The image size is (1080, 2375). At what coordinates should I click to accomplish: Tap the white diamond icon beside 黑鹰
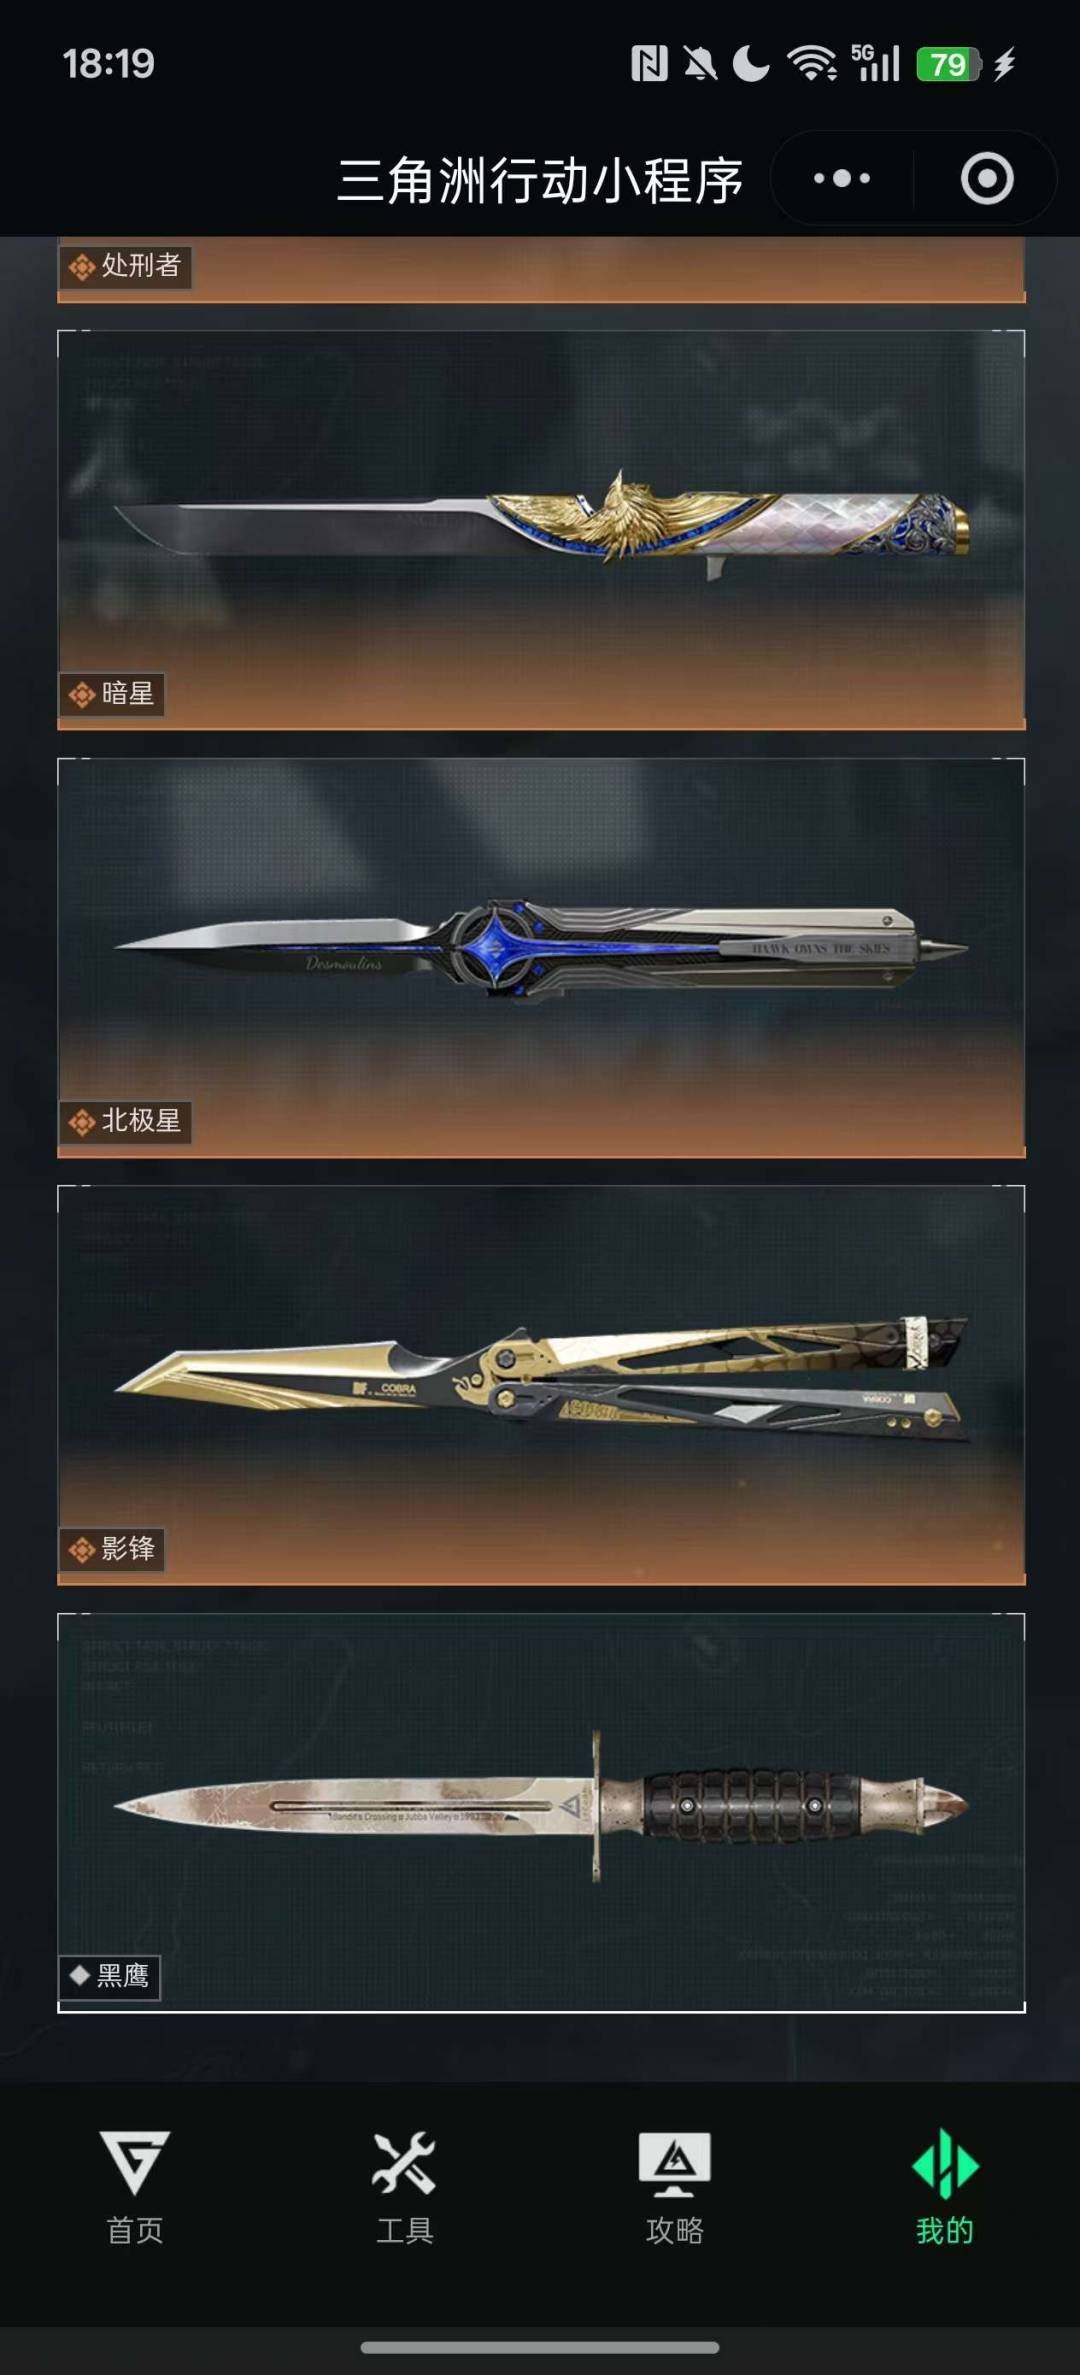(80, 1975)
